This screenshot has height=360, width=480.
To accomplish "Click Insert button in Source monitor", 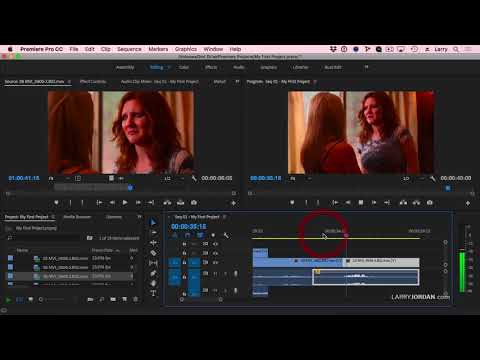I will click(x=167, y=202).
